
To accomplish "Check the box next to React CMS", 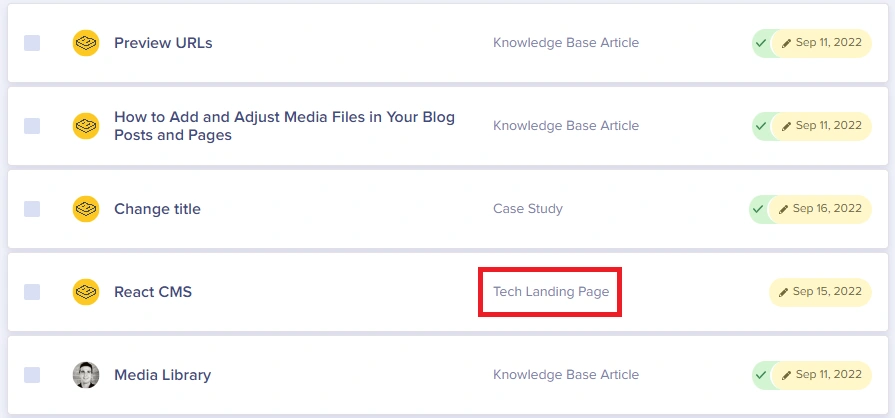I will 32,292.
